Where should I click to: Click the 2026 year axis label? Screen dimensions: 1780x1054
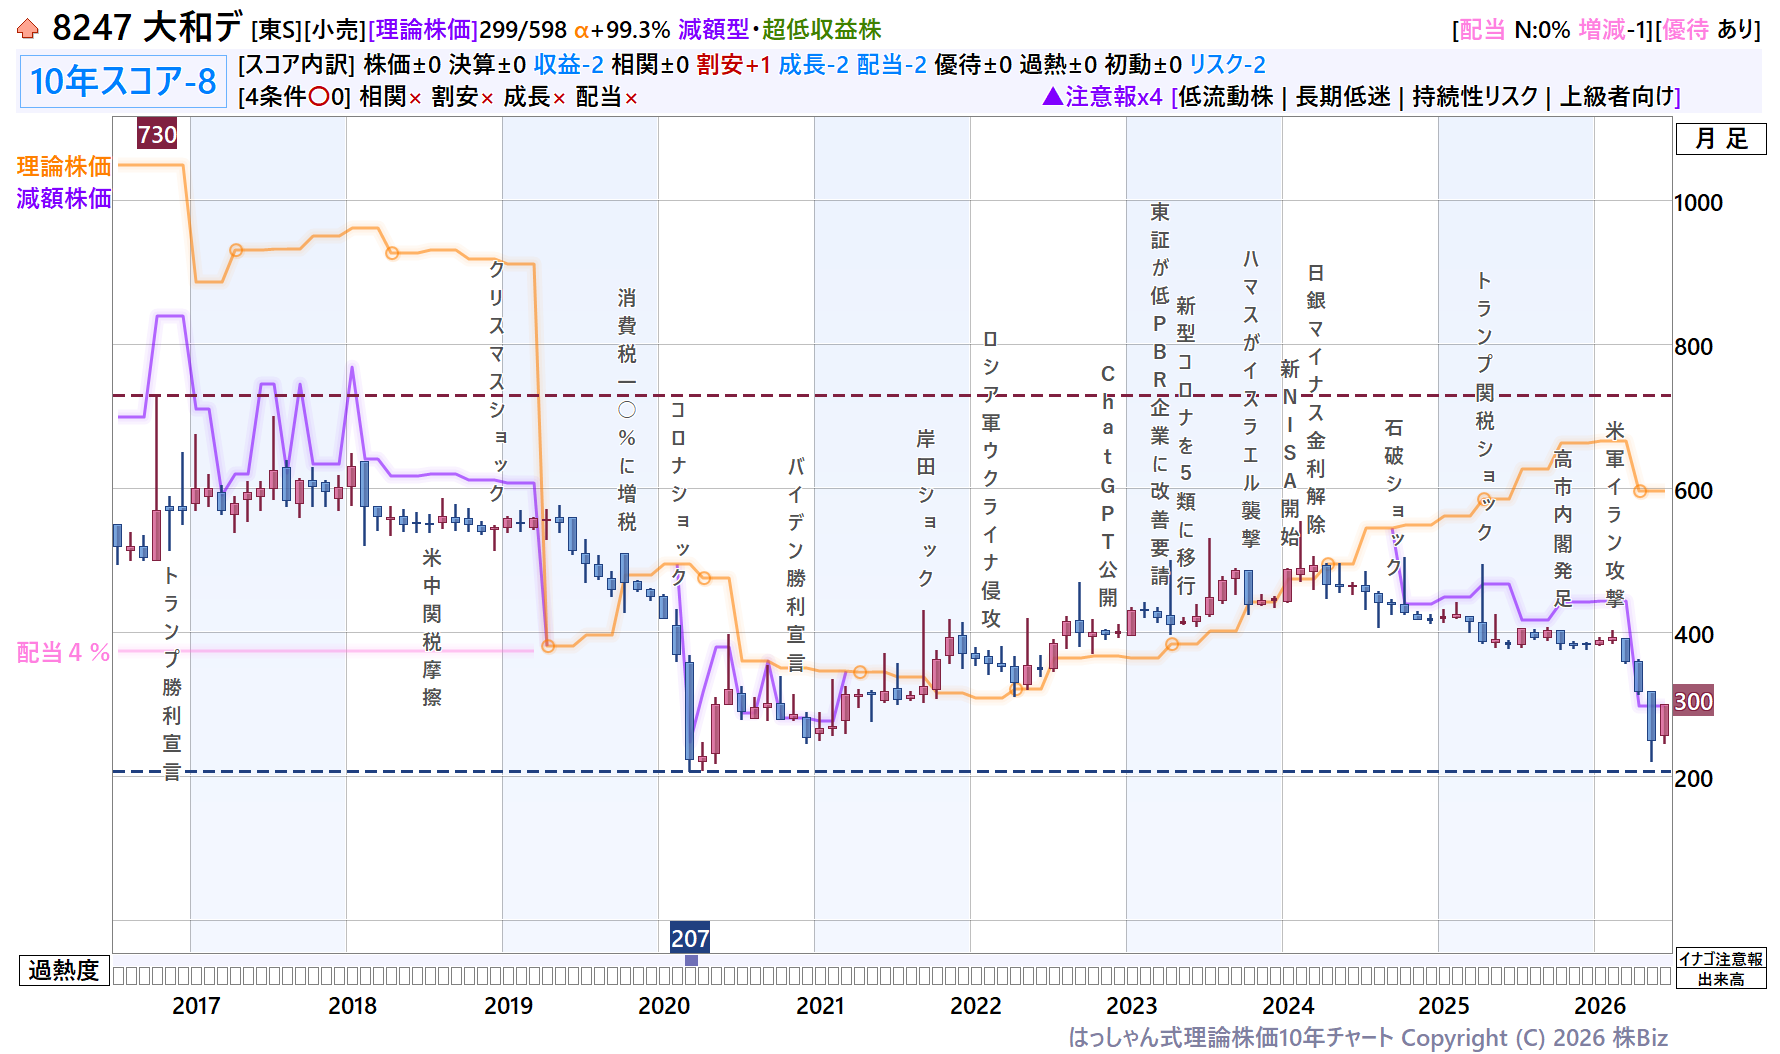pos(1600,1006)
